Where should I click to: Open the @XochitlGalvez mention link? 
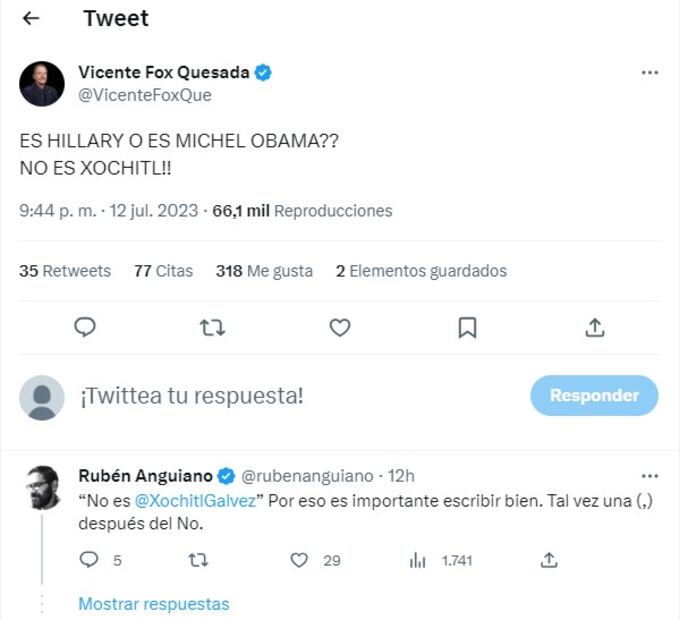[x=195, y=500]
